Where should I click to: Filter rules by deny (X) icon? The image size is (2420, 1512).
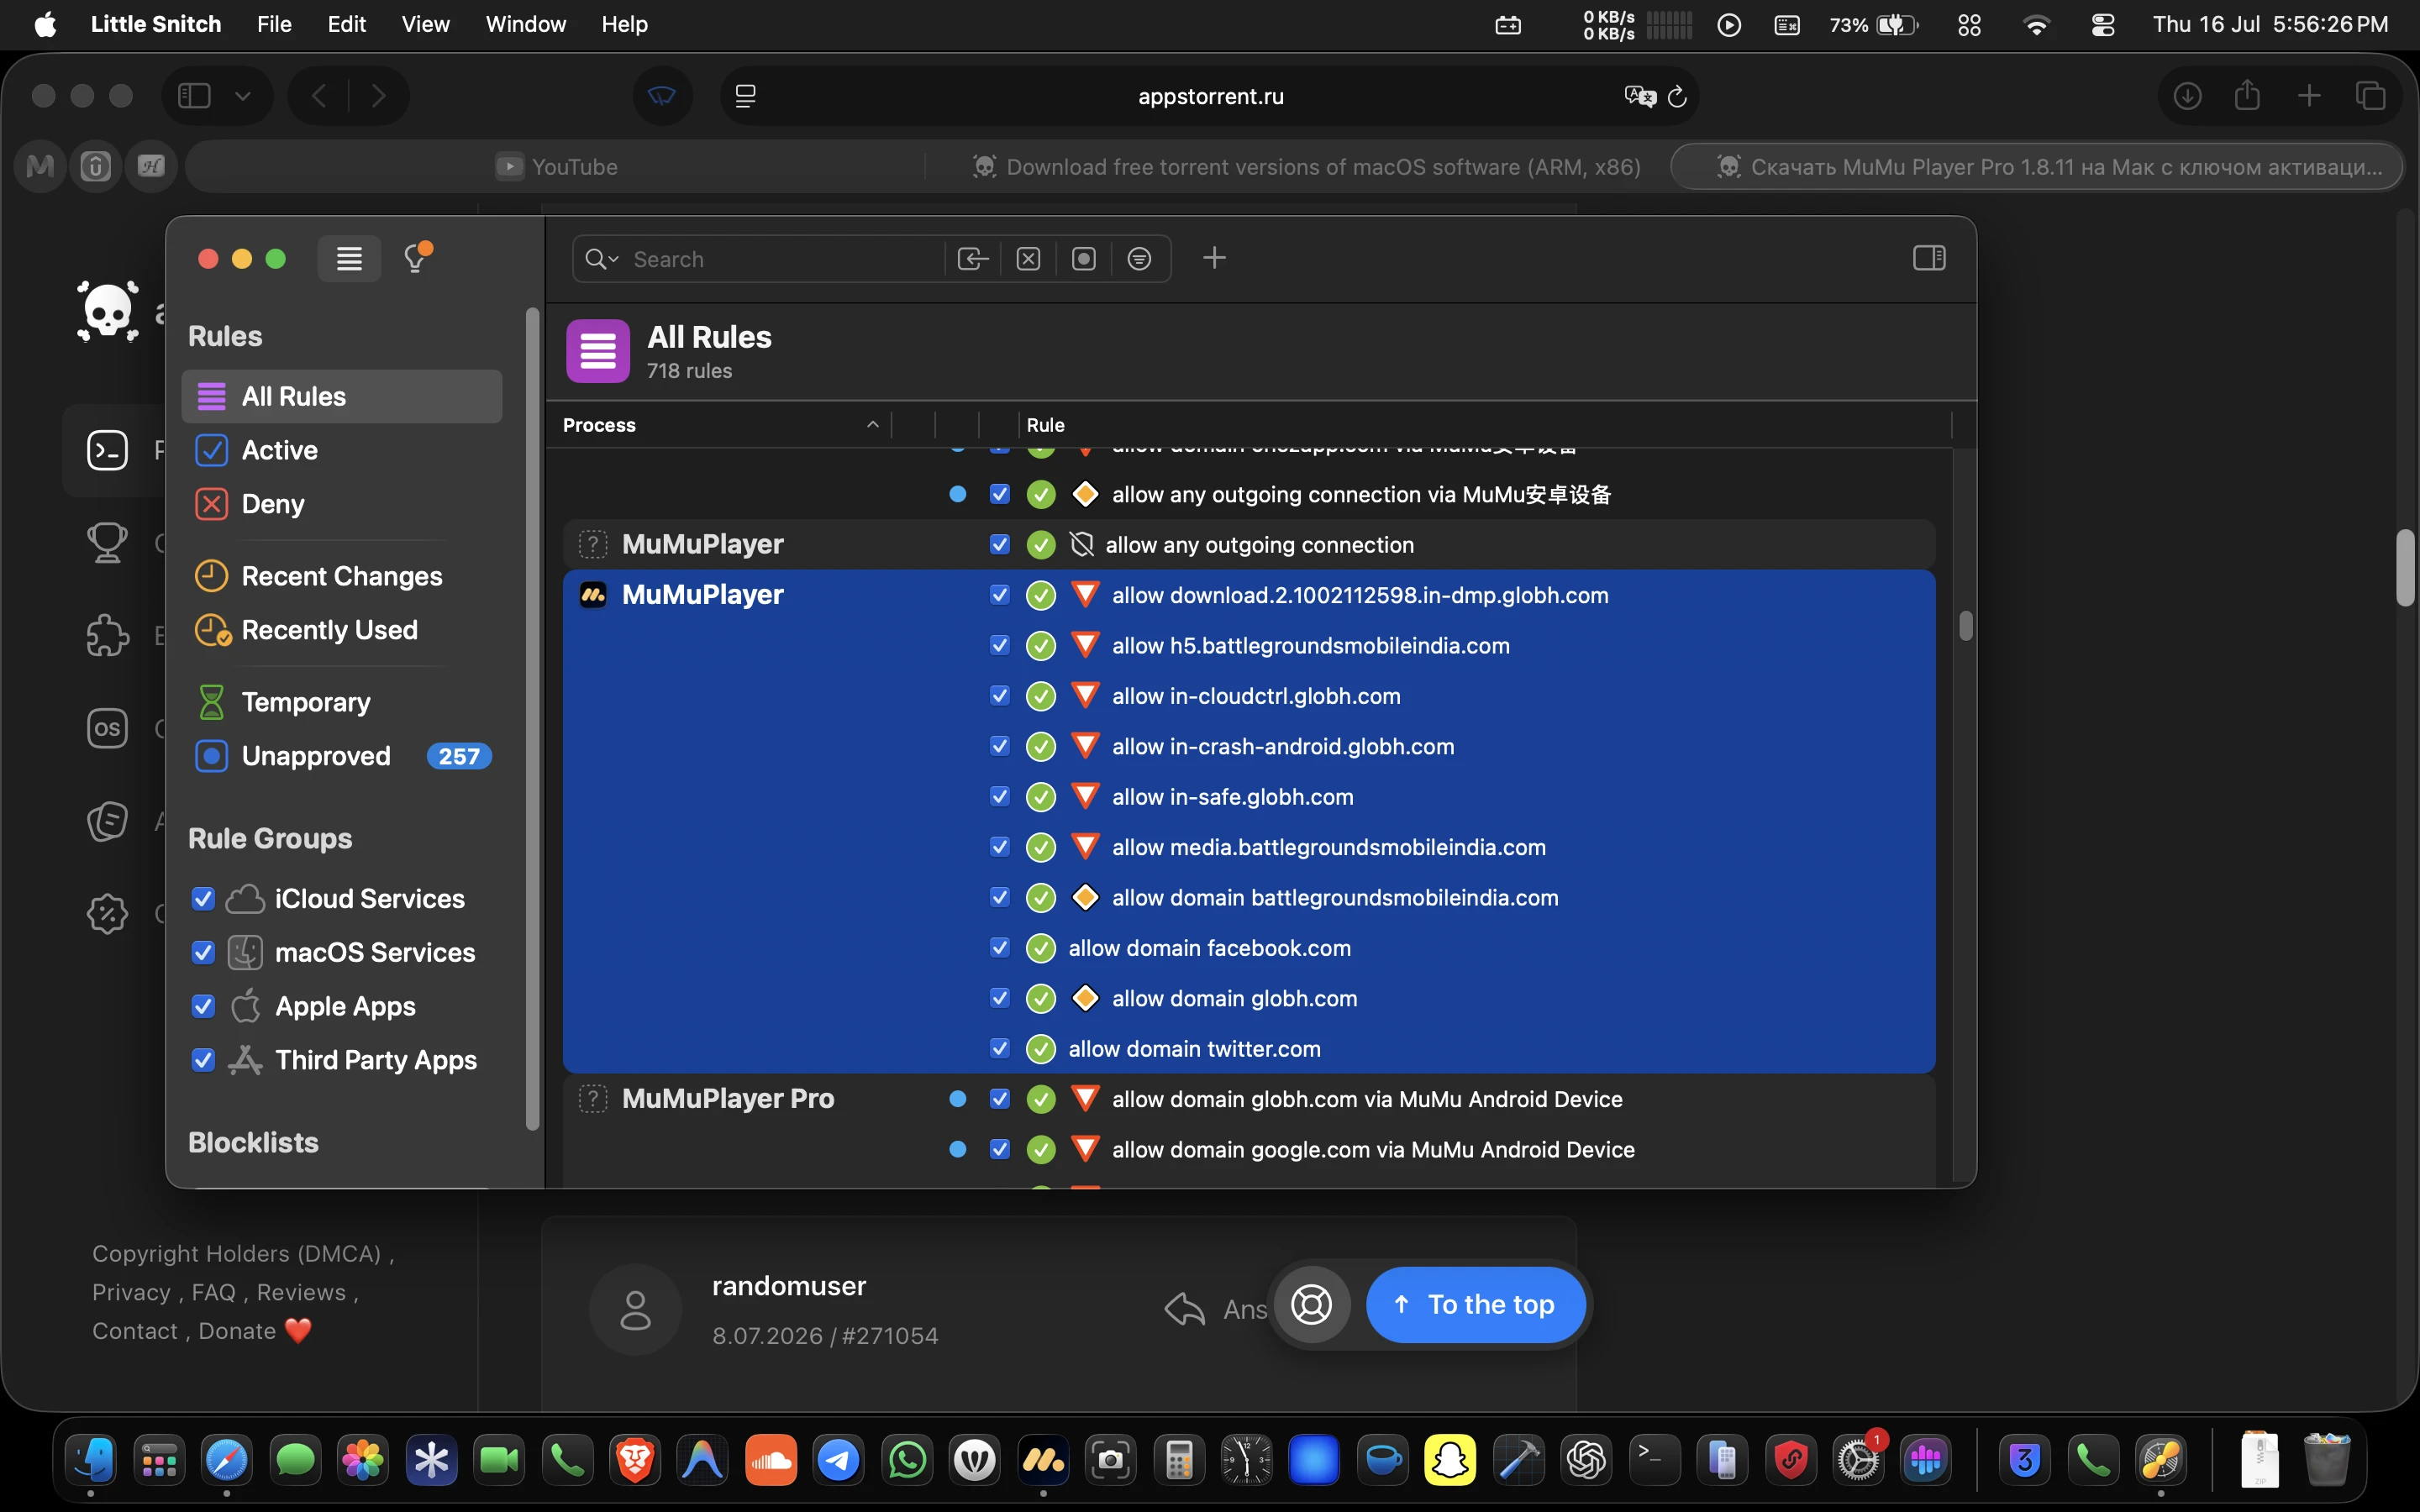1028,259
